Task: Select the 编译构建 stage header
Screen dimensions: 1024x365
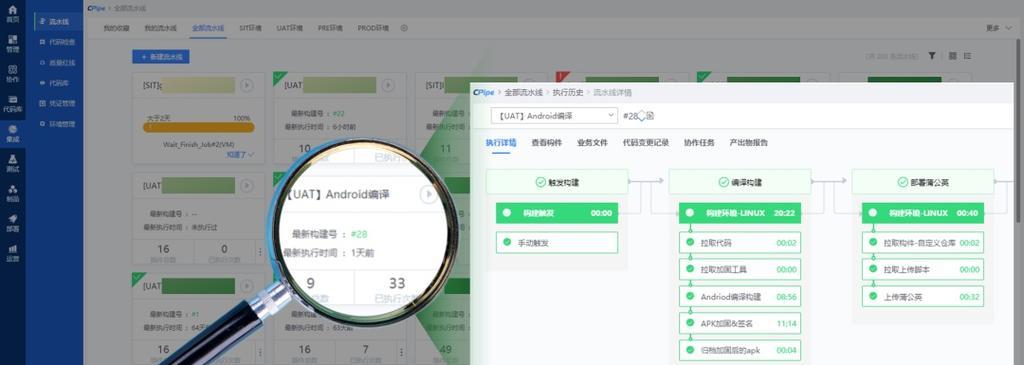Action: point(740,182)
